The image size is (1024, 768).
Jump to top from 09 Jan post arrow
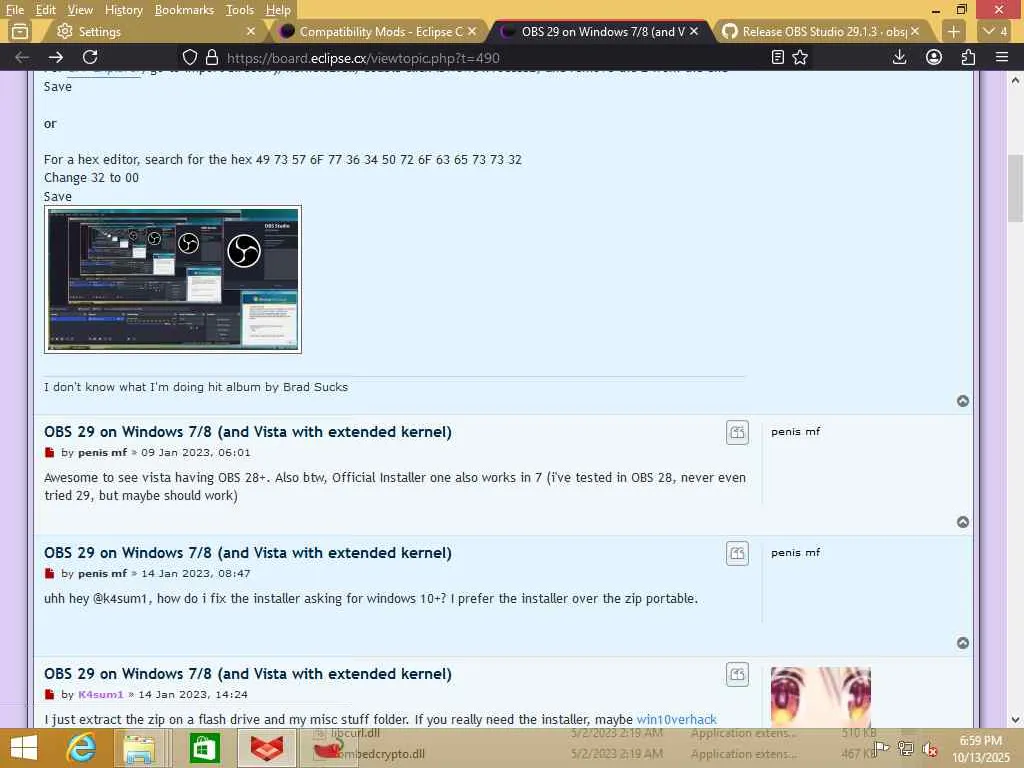[x=963, y=522]
